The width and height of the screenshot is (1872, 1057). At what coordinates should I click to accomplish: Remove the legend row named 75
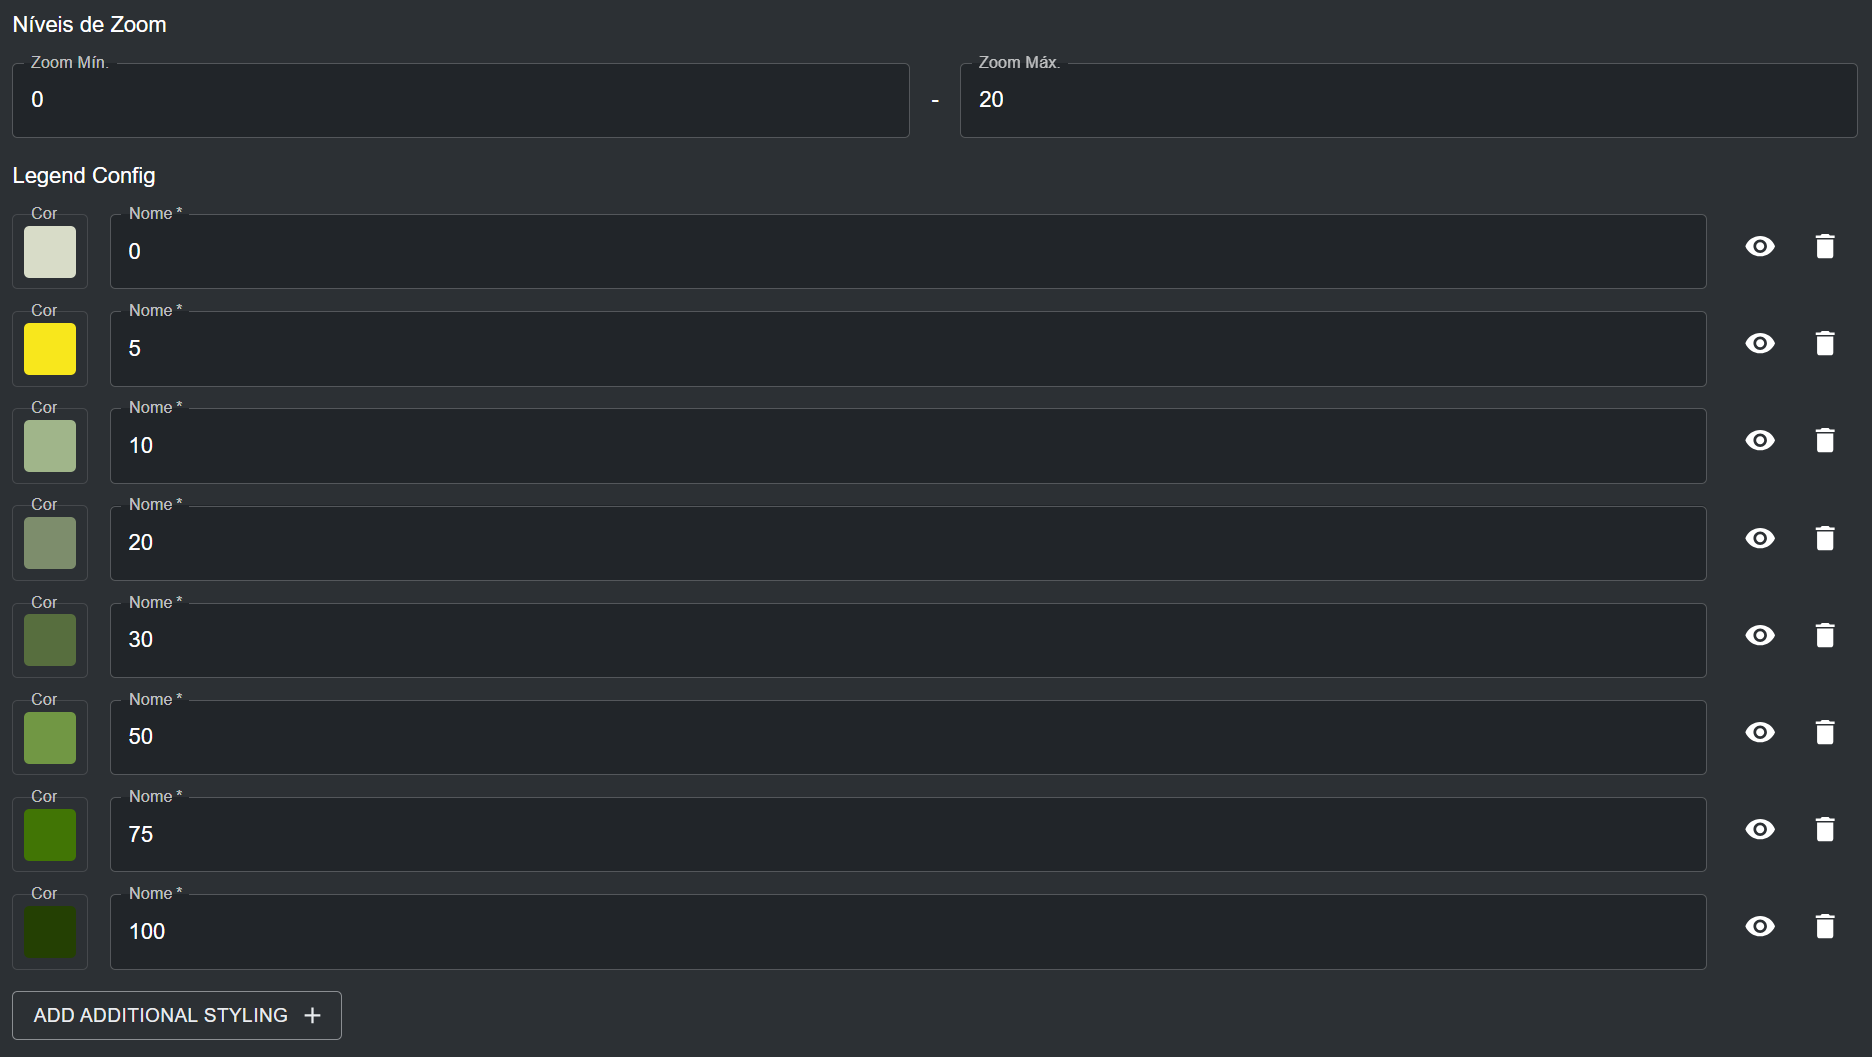point(1825,830)
